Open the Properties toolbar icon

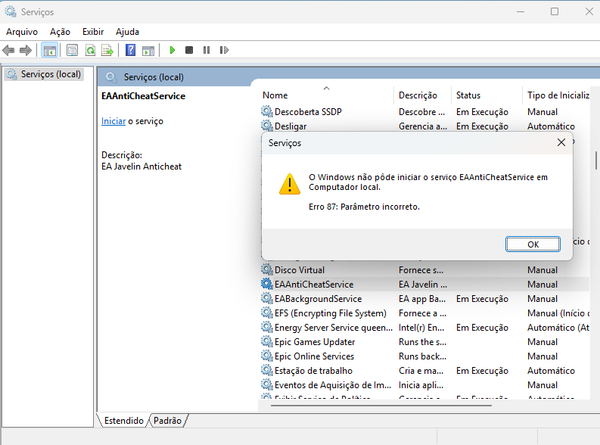pos(72,50)
